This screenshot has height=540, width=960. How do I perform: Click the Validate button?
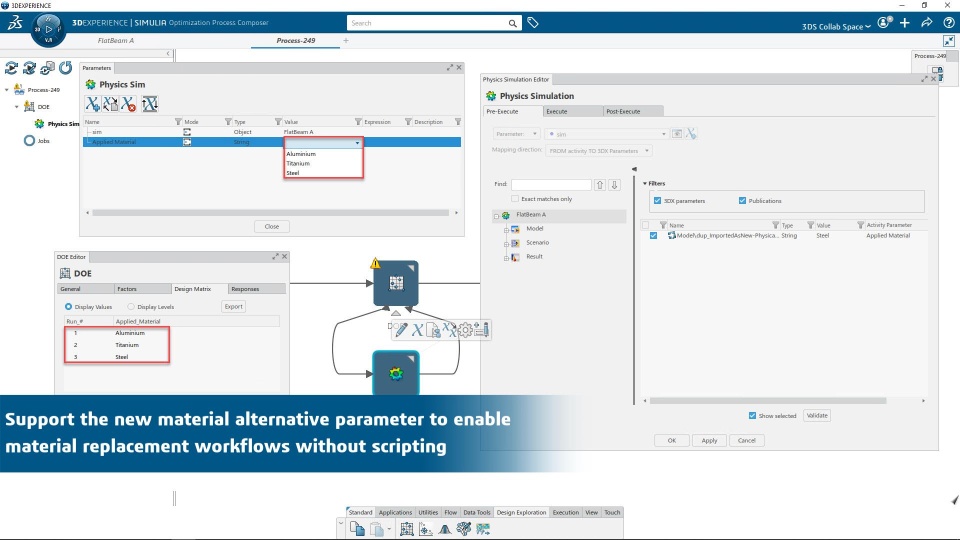coord(817,416)
